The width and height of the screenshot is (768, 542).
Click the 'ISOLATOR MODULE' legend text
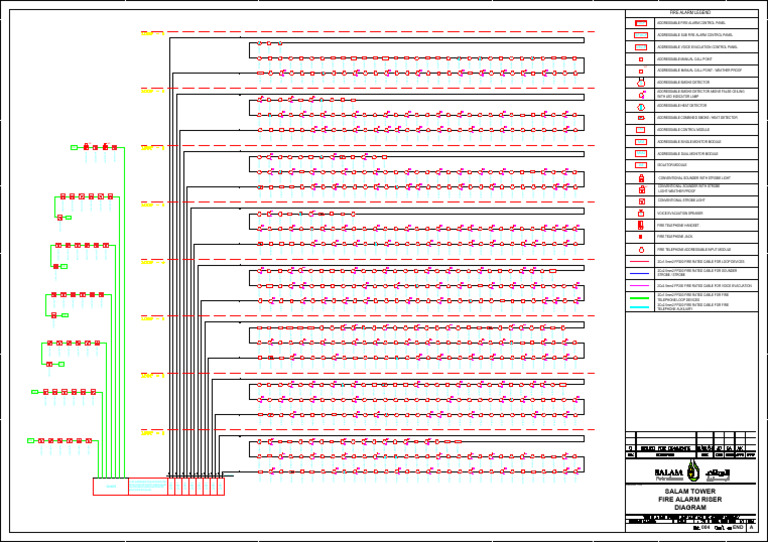(672, 165)
